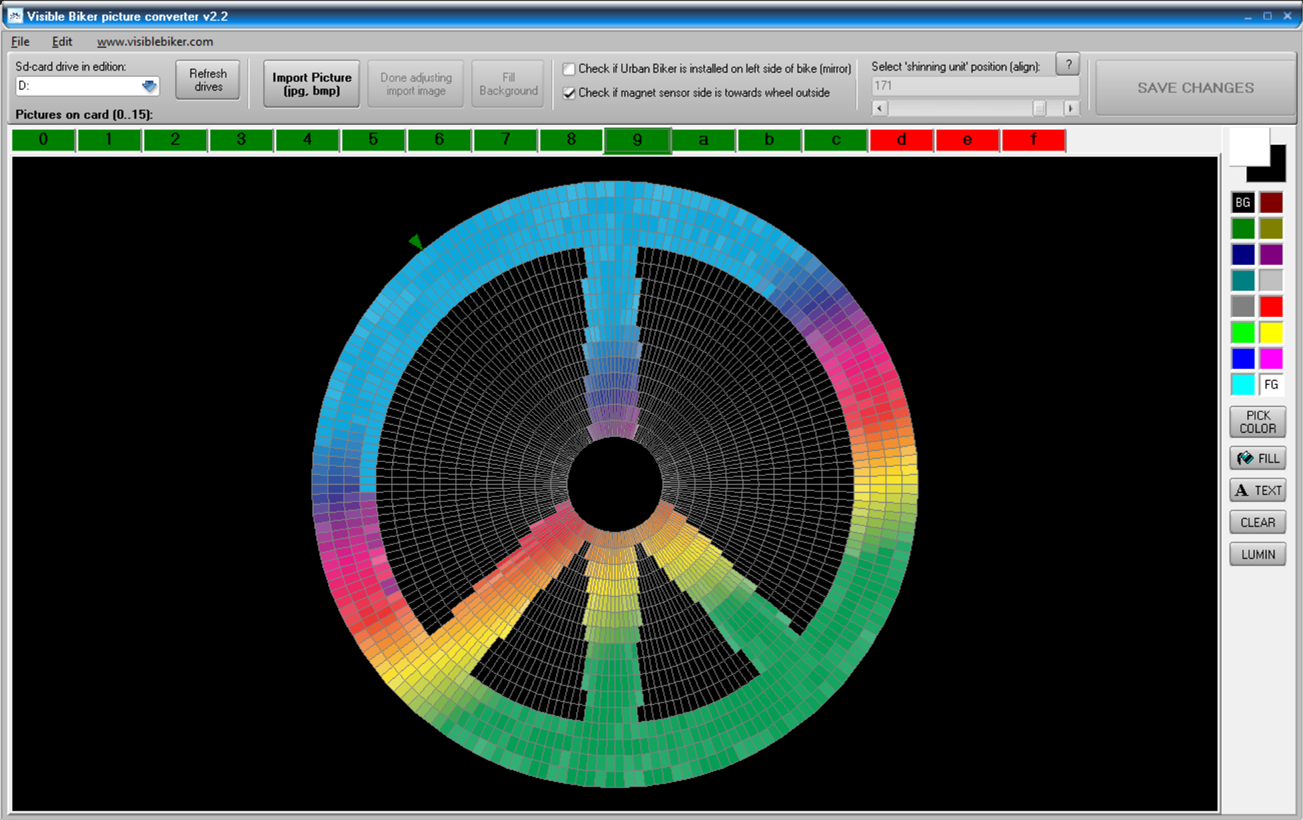Click the app icon in title bar
Screen dimensions: 1303x820
[15, 16]
